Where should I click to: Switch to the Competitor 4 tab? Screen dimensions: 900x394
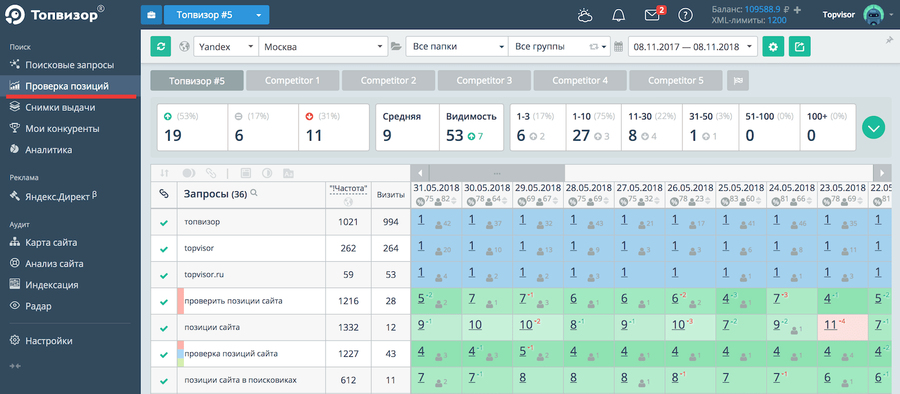tap(580, 80)
